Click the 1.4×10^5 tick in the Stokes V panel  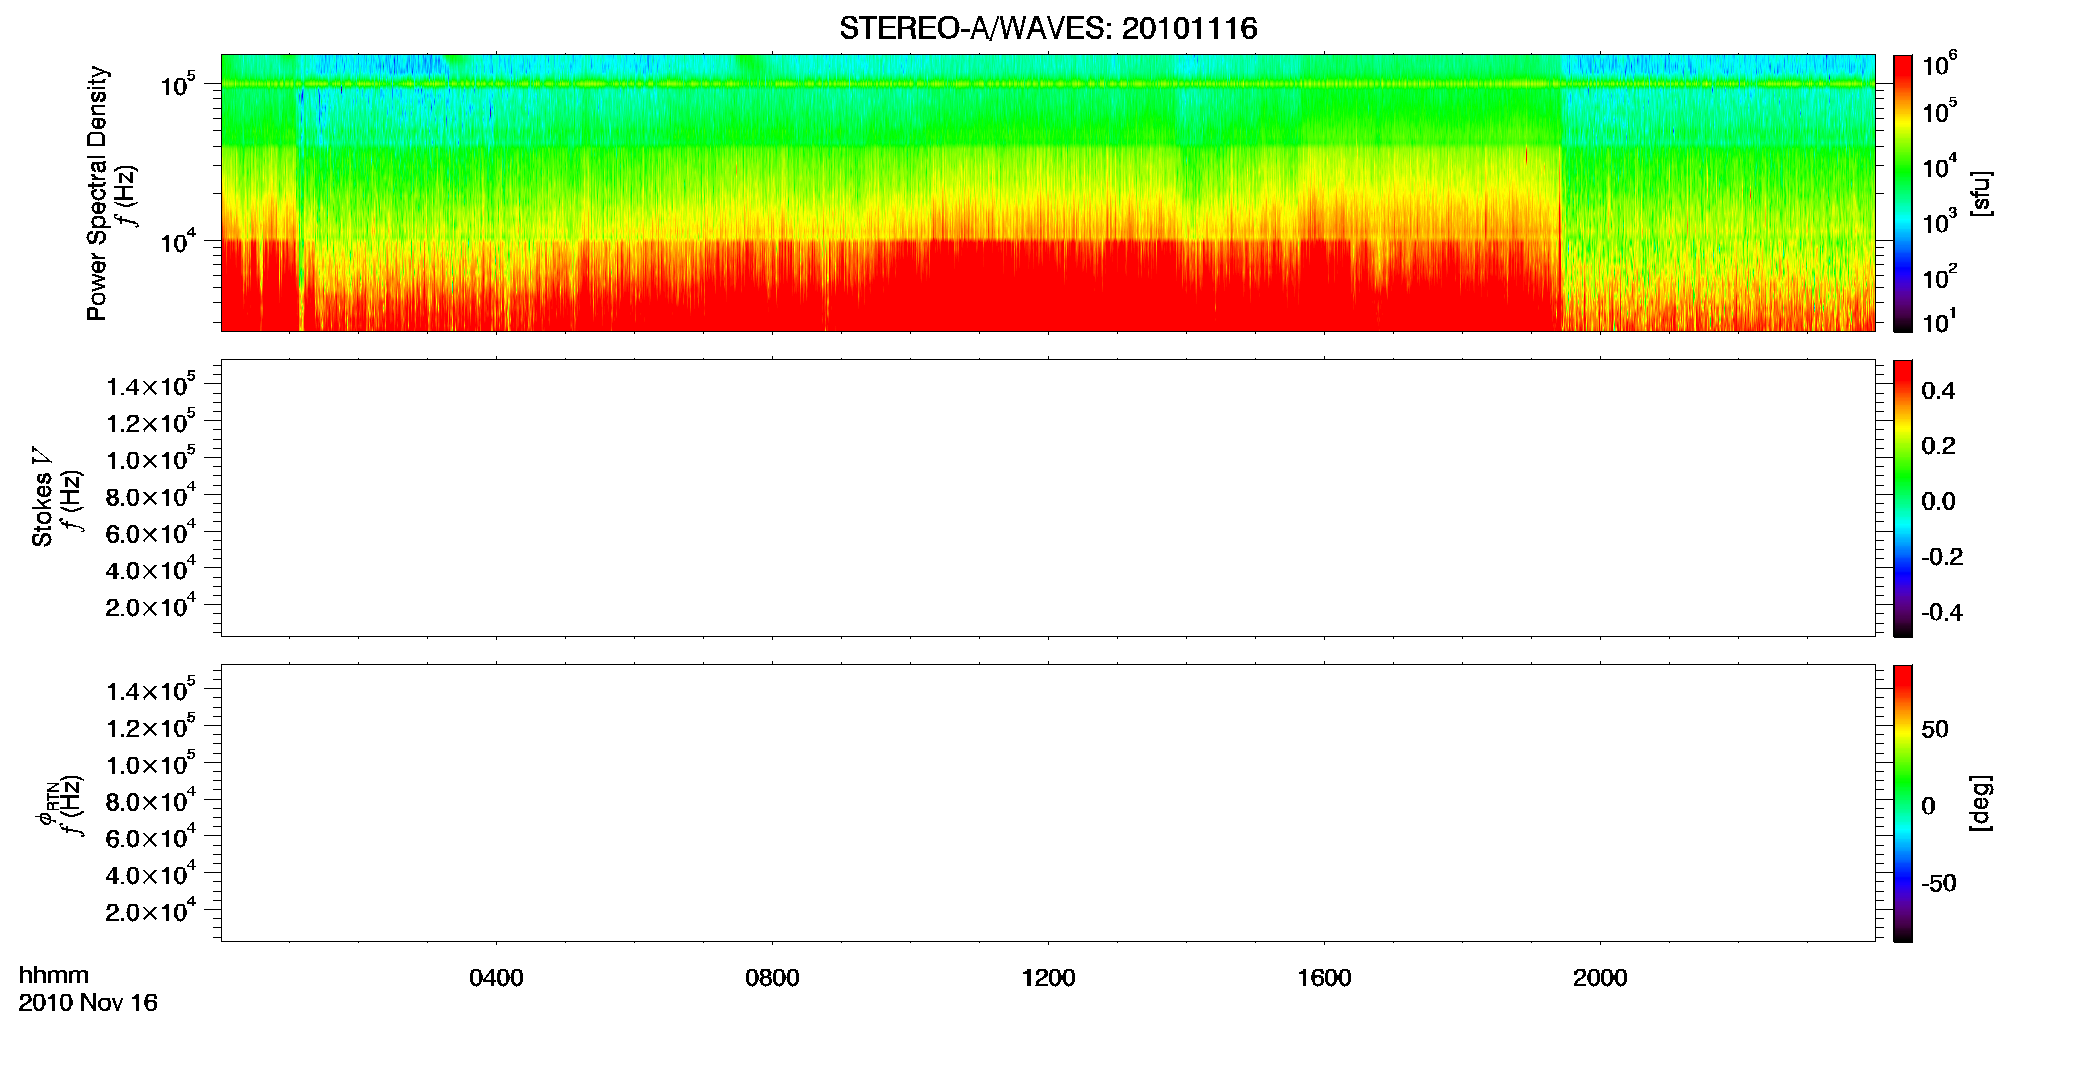pos(151,385)
